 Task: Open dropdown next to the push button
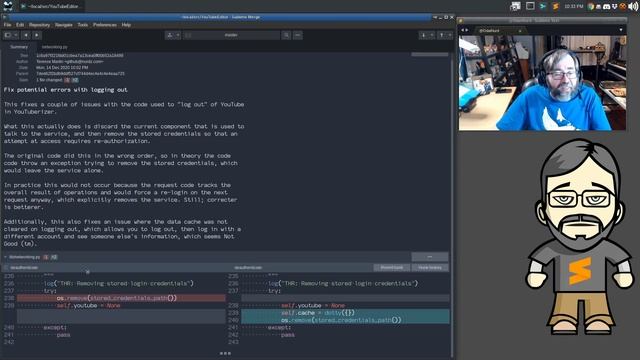[449, 36]
